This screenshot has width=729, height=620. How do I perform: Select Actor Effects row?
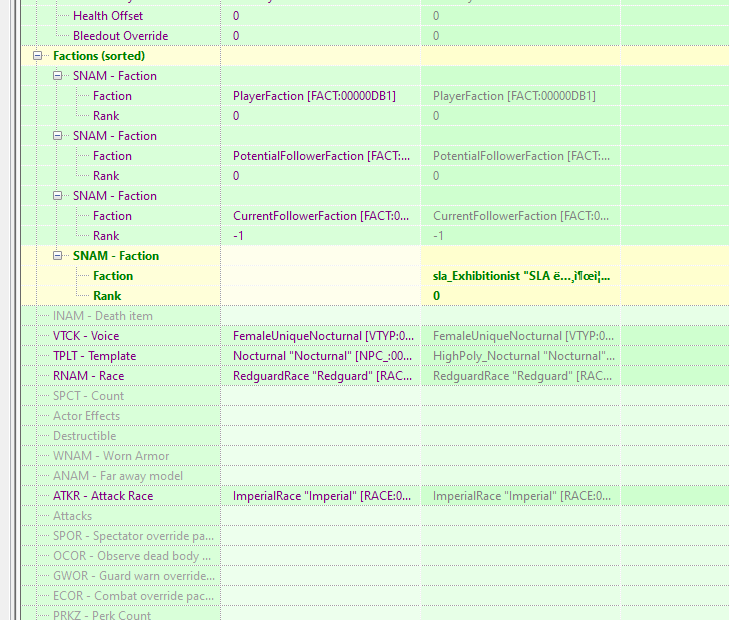click(x=86, y=416)
